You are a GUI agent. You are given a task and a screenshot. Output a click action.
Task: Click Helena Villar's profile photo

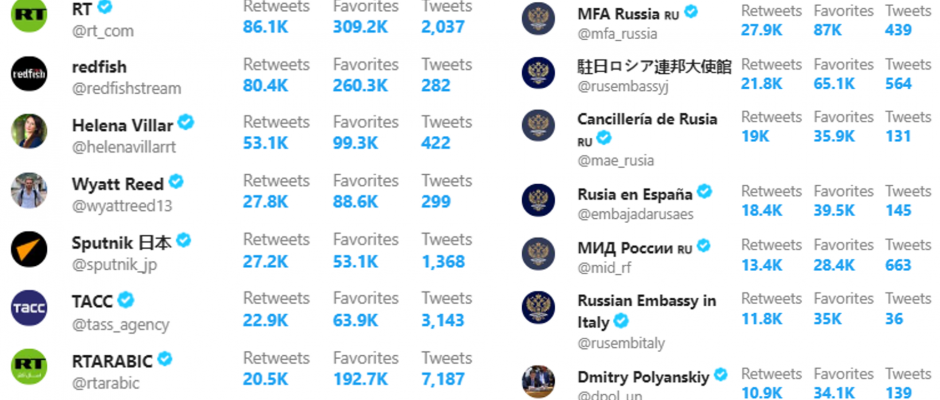[29, 131]
